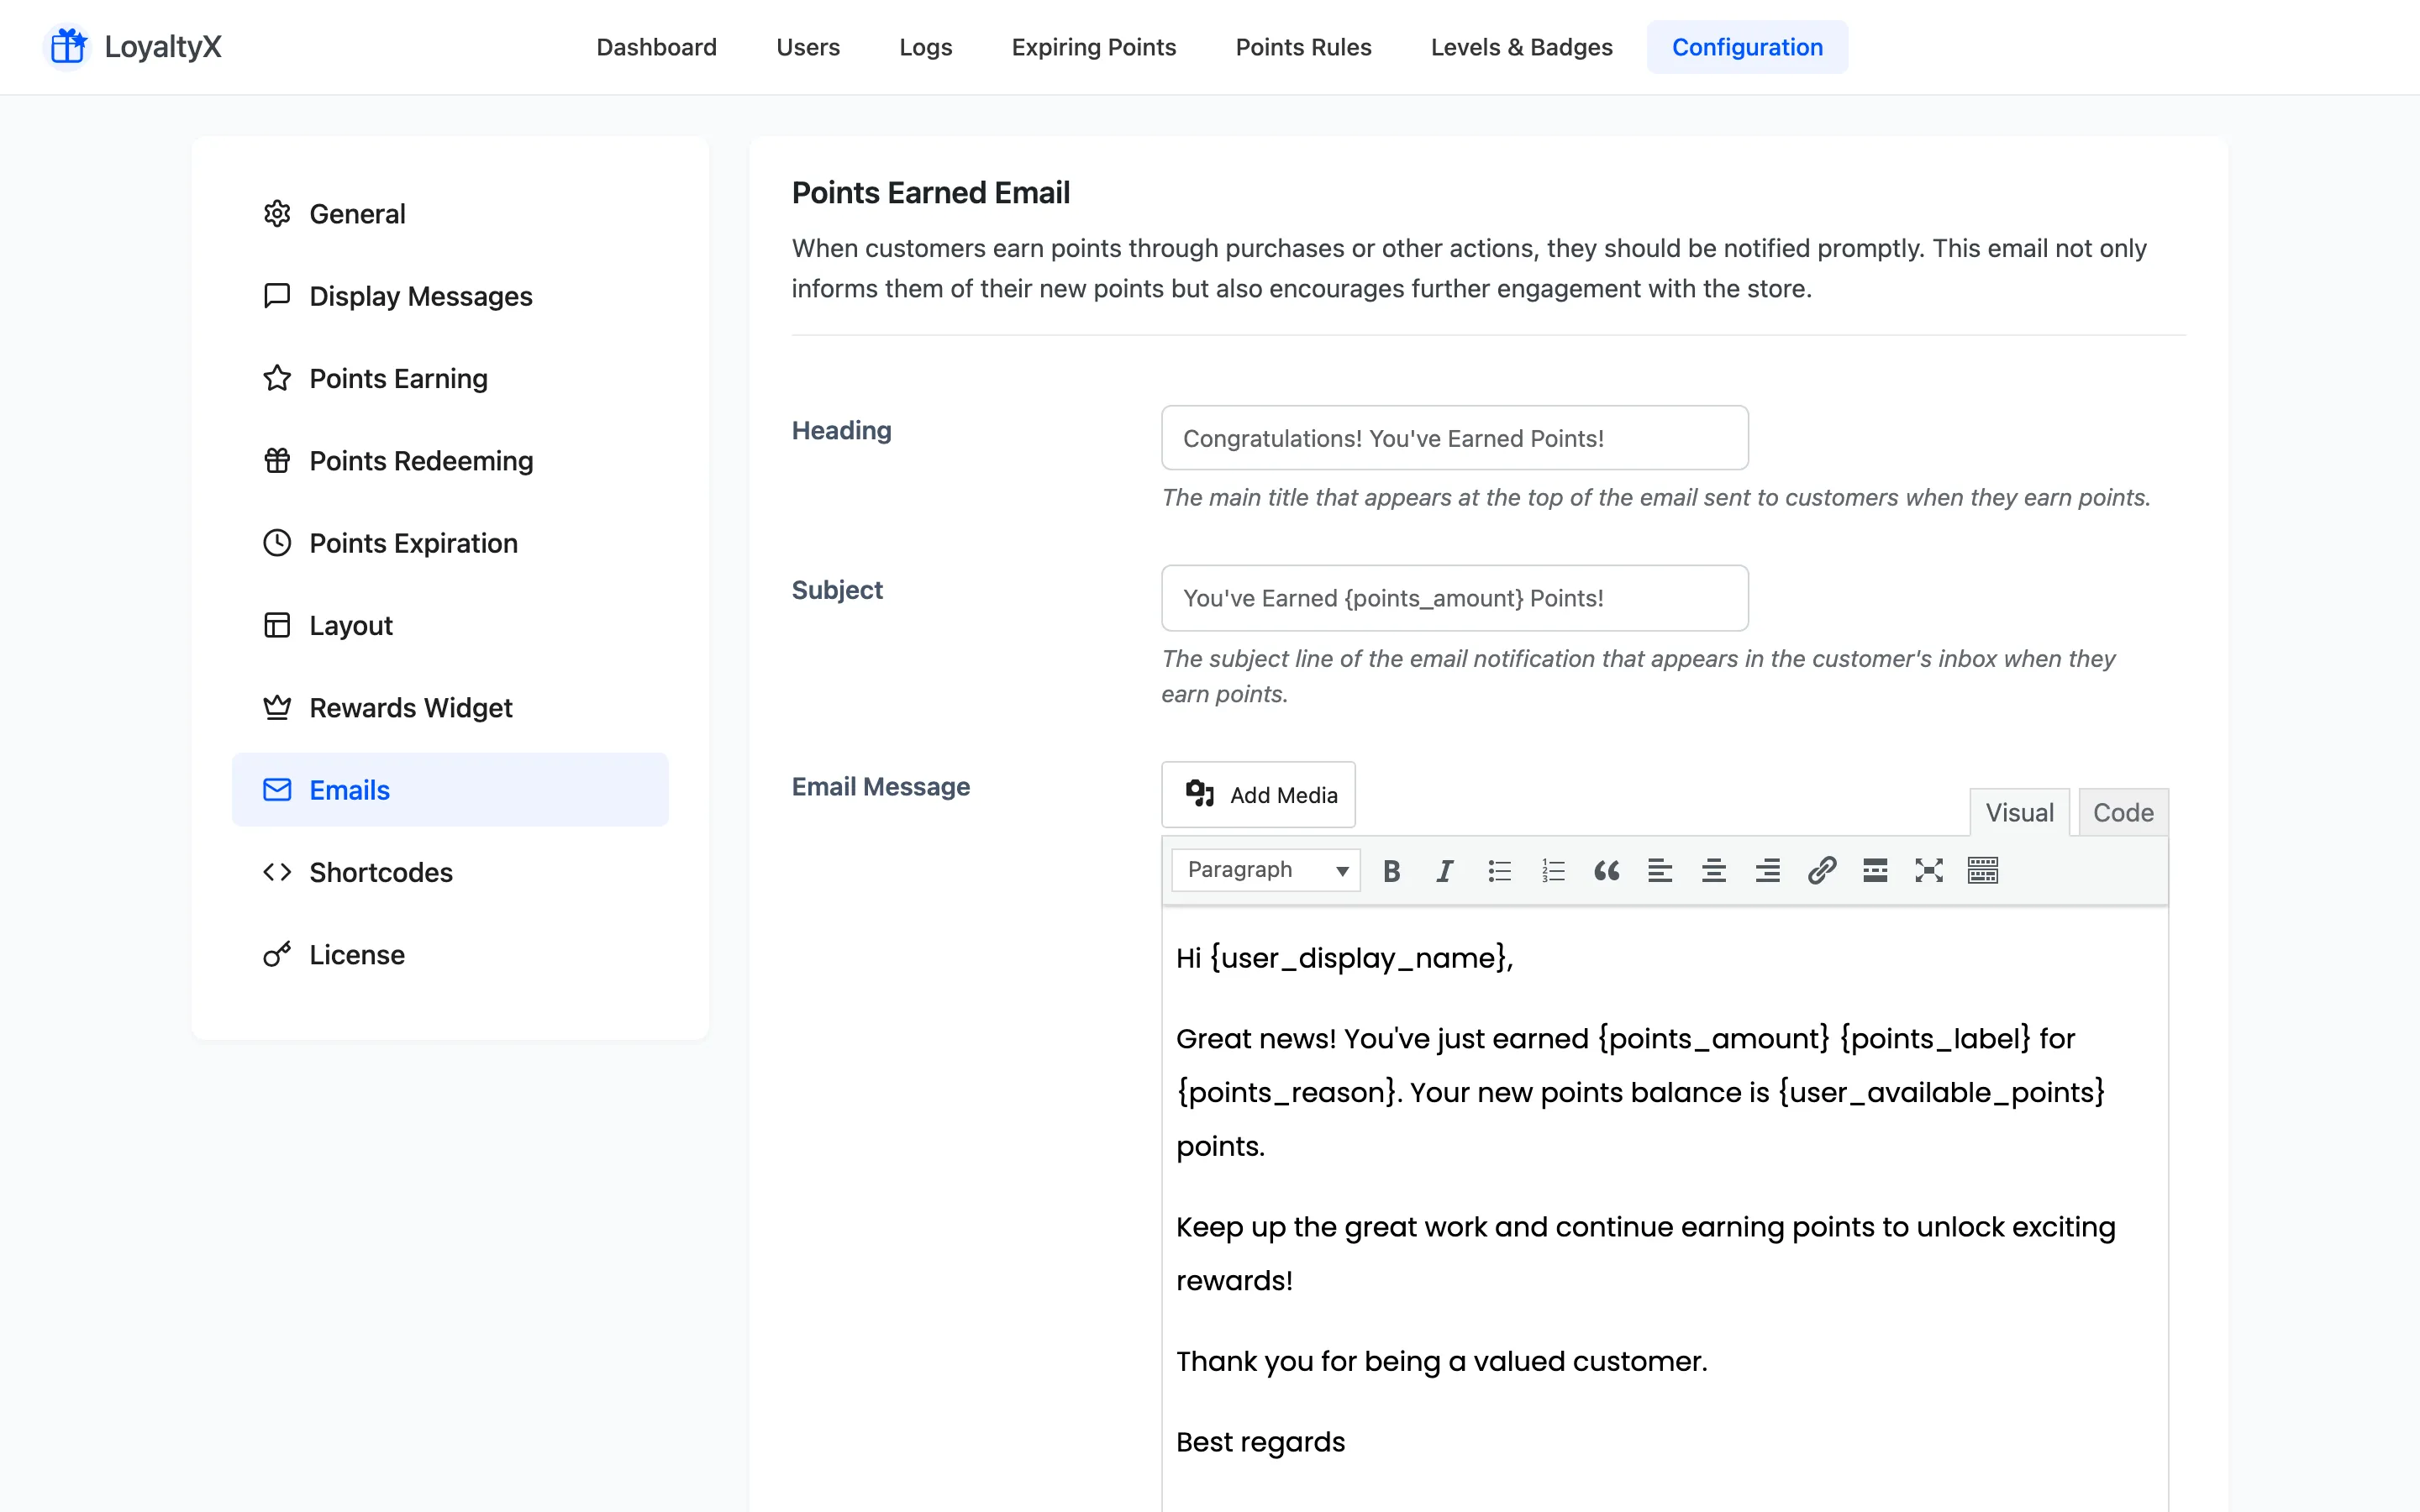Screen dimensions: 2420x1512
Task: Open Points Expiration settings
Action: 450,543
